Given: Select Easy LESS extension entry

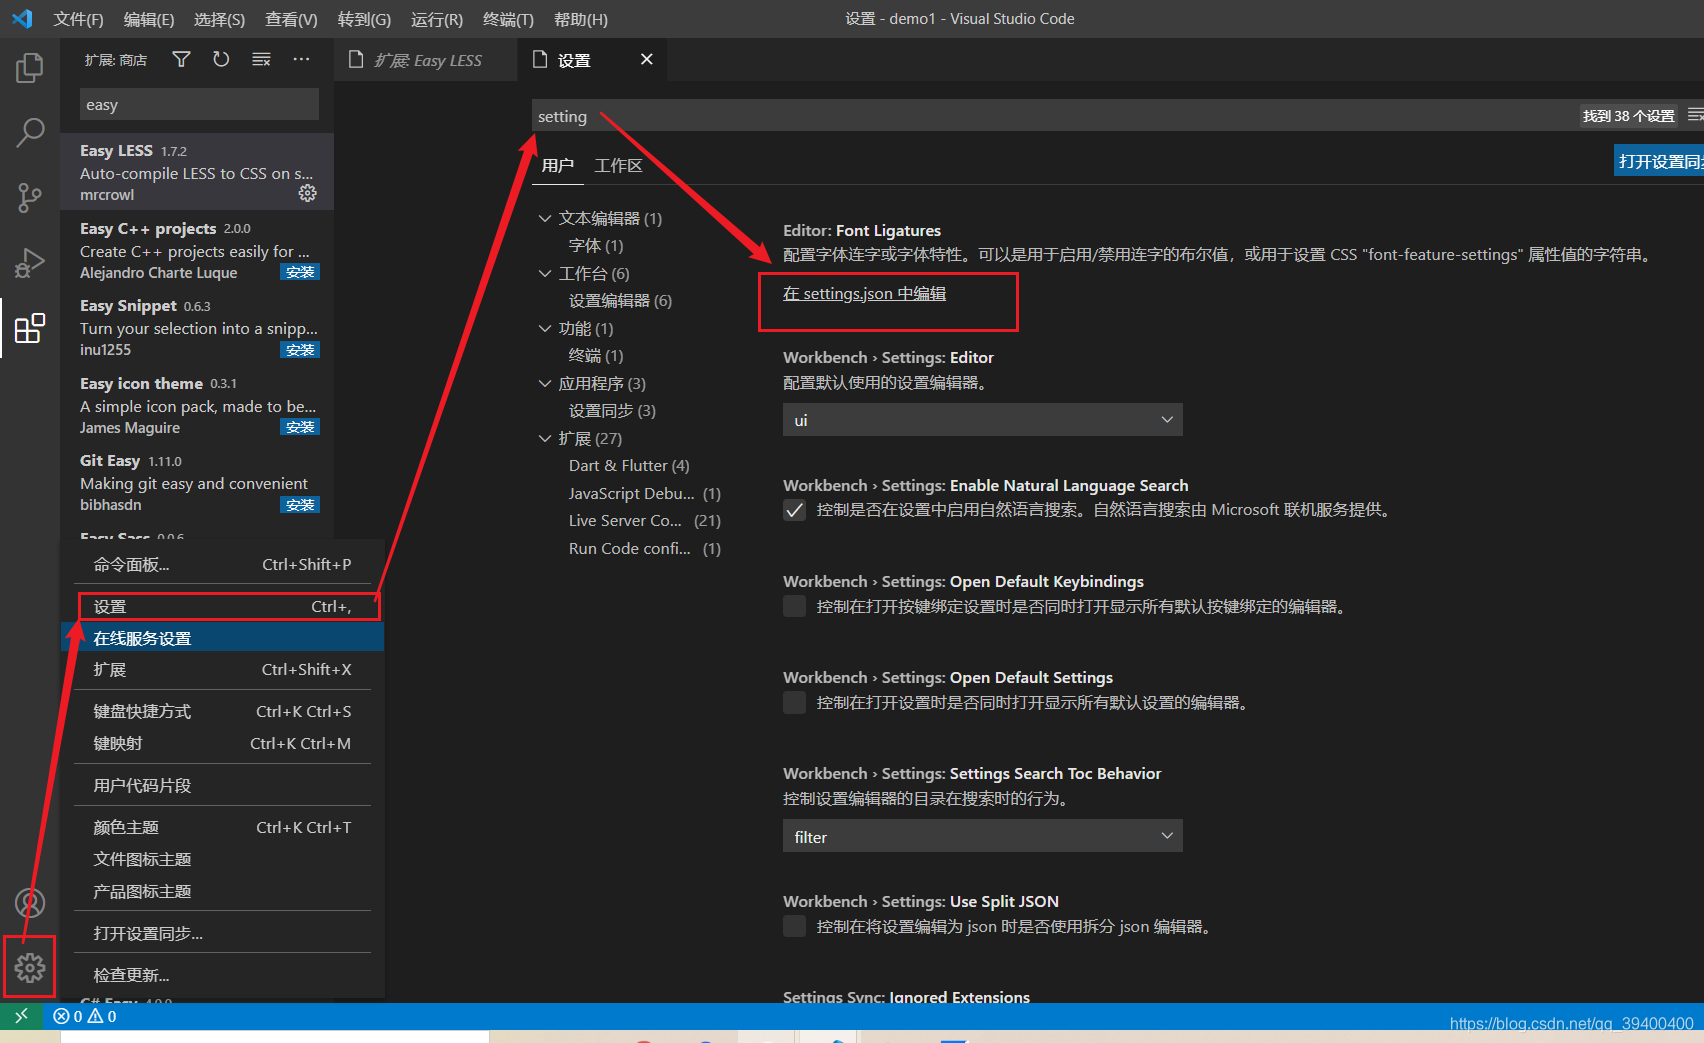Looking at the screenshot, I should pyautogui.click(x=197, y=172).
